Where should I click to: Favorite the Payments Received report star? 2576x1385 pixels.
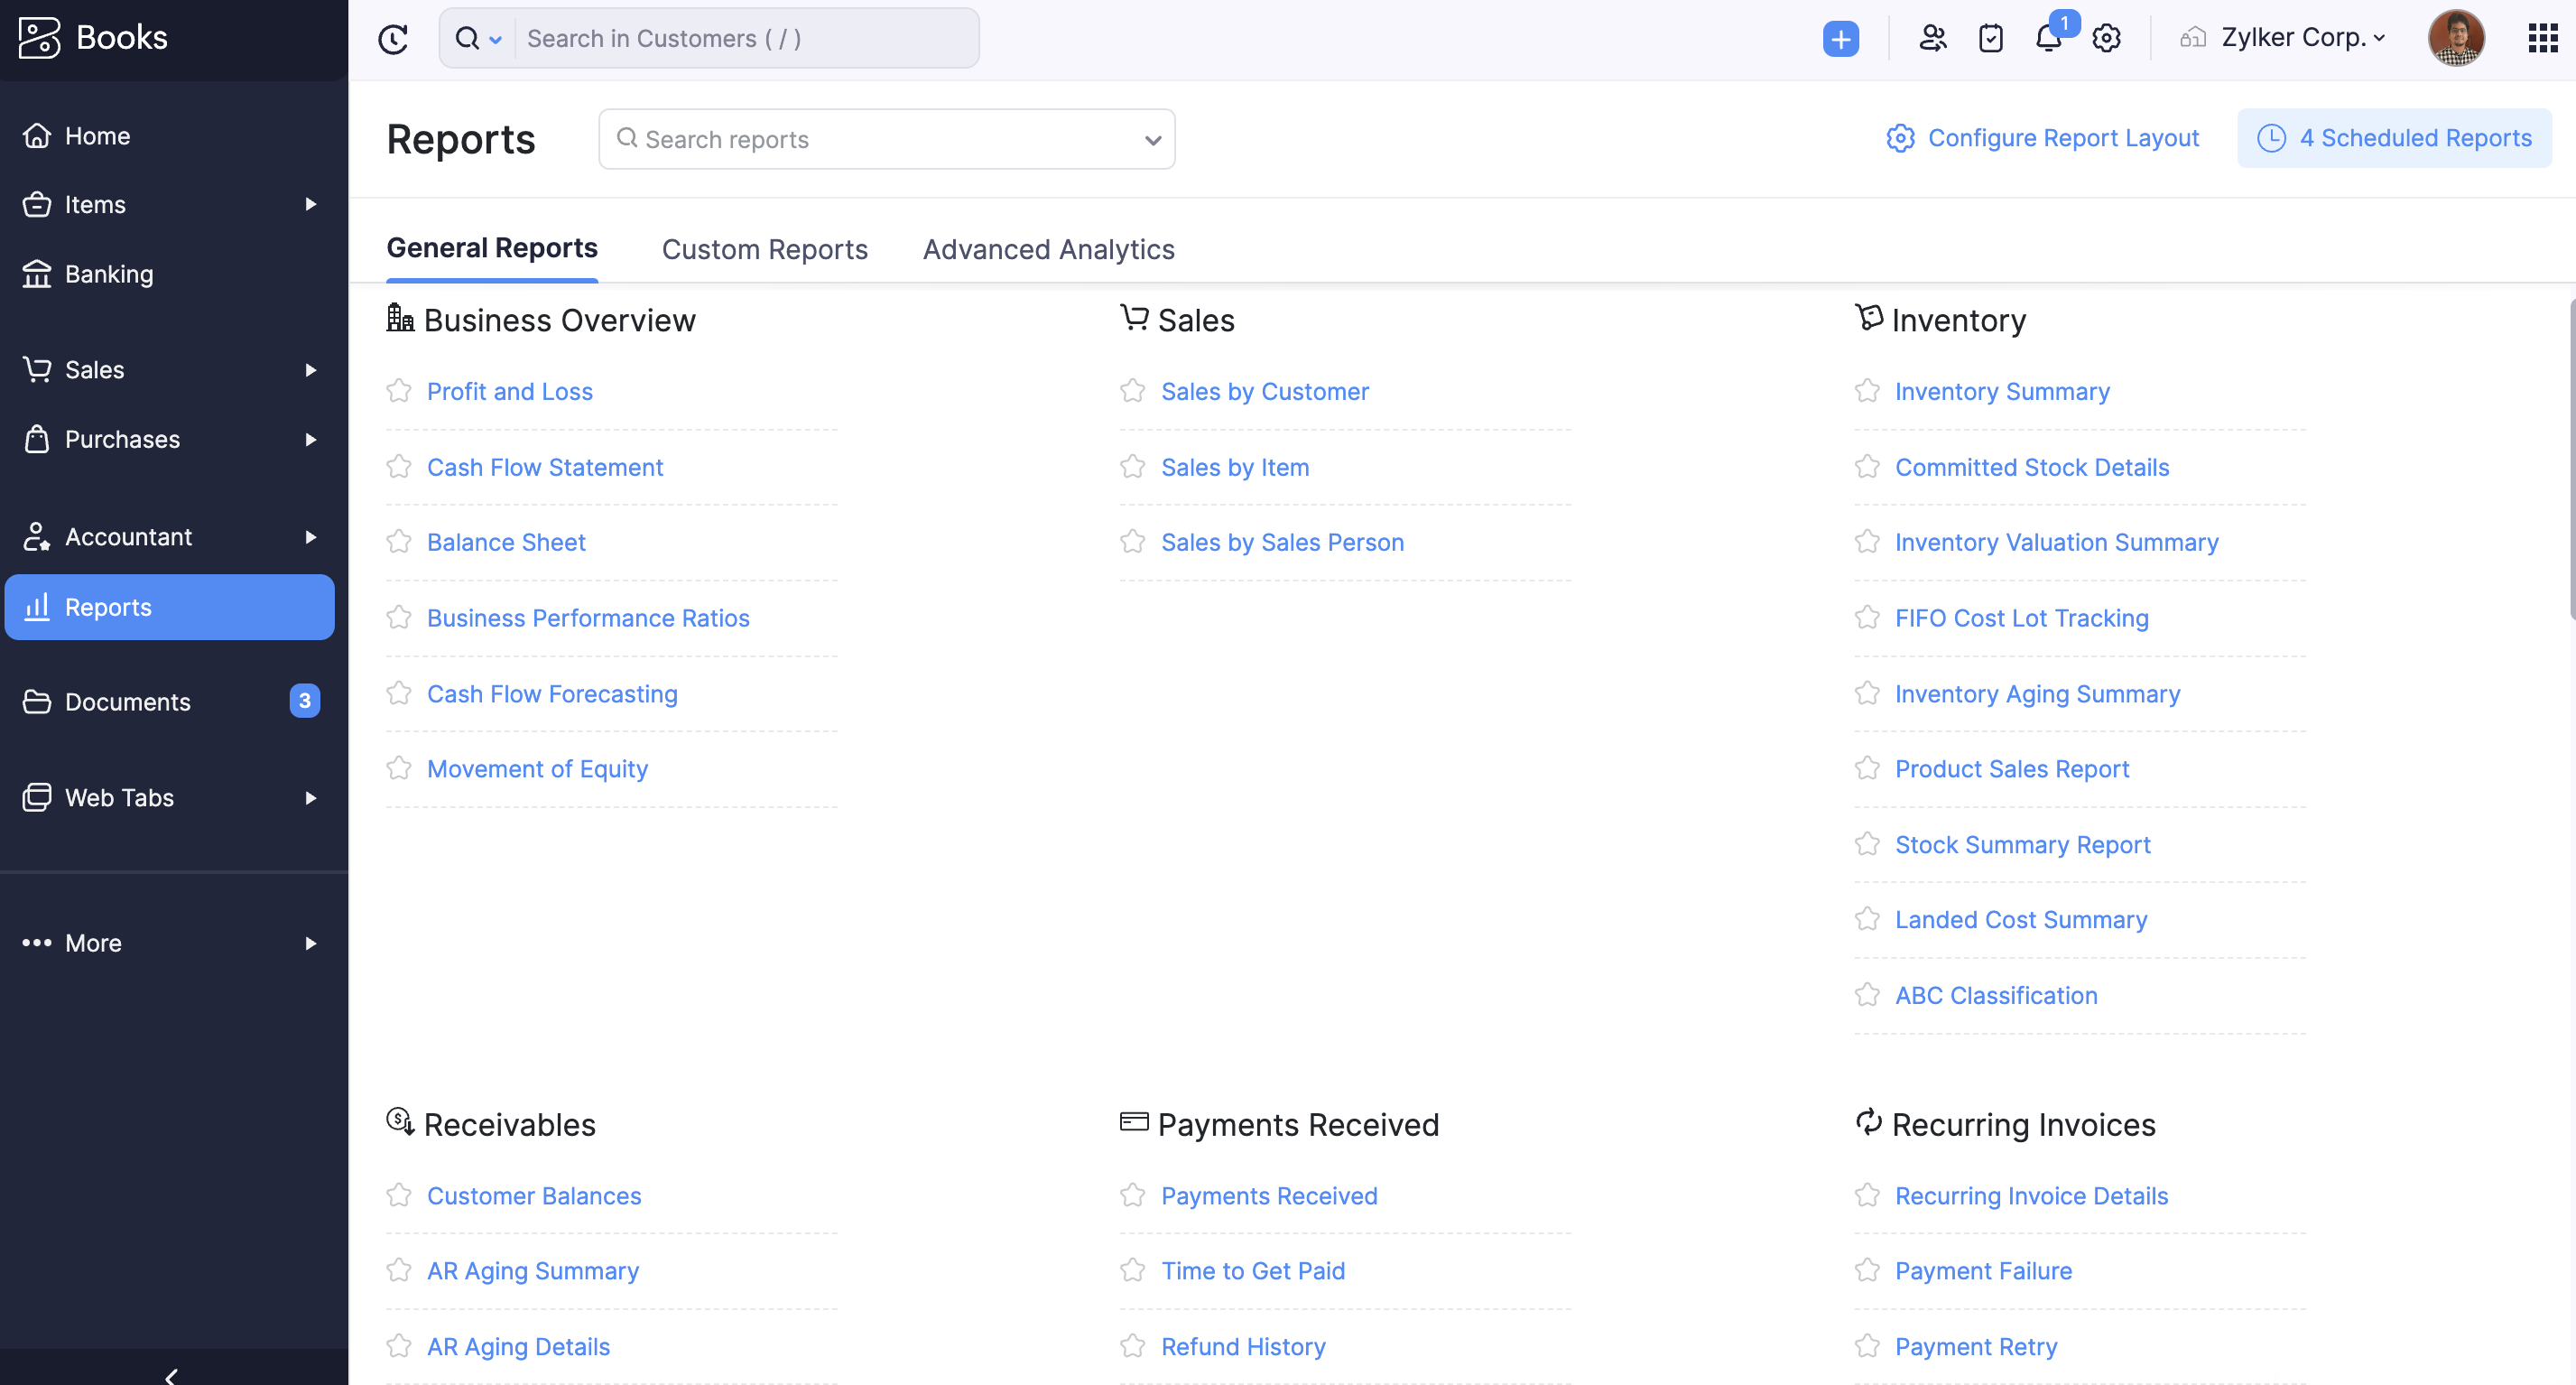click(x=1133, y=1196)
